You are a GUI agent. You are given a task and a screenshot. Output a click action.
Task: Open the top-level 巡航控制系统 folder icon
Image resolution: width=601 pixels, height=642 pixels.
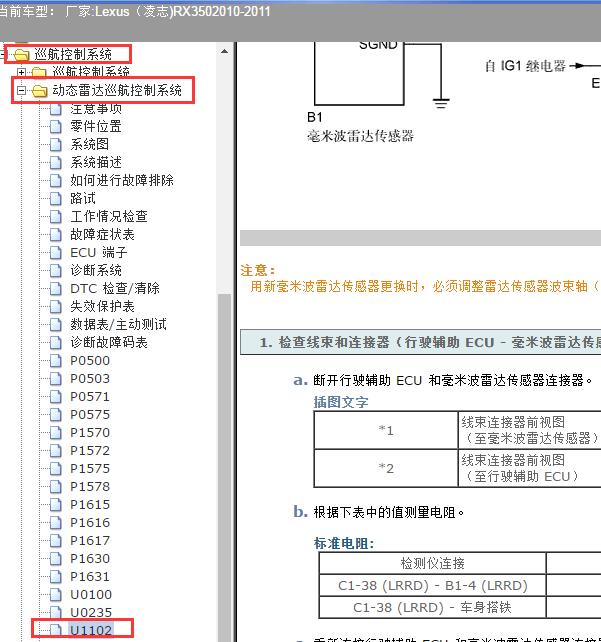(21, 54)
